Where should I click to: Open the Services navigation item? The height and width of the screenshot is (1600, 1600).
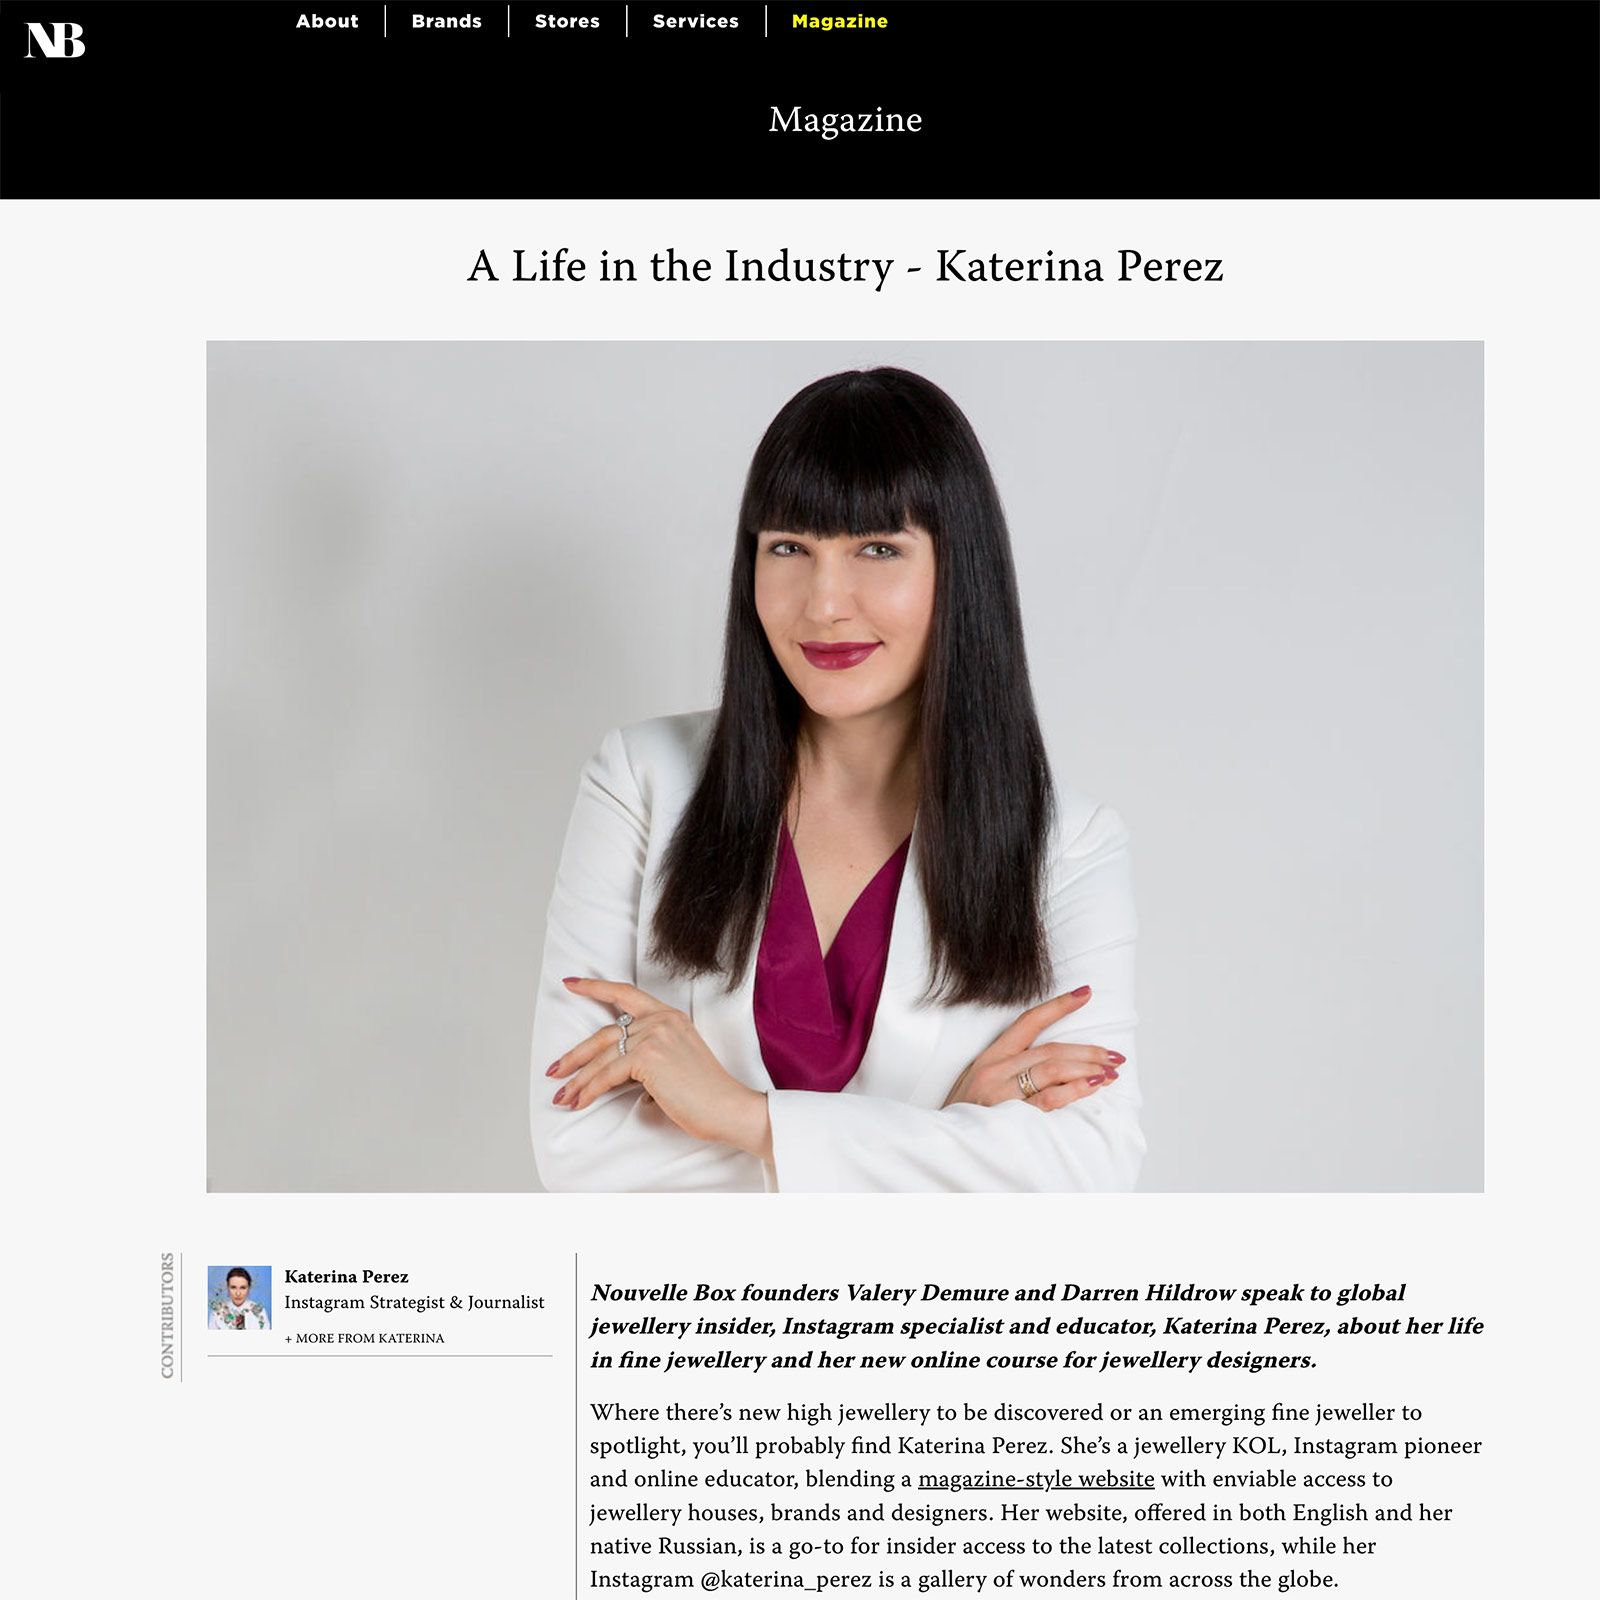[x=695, y=21]
